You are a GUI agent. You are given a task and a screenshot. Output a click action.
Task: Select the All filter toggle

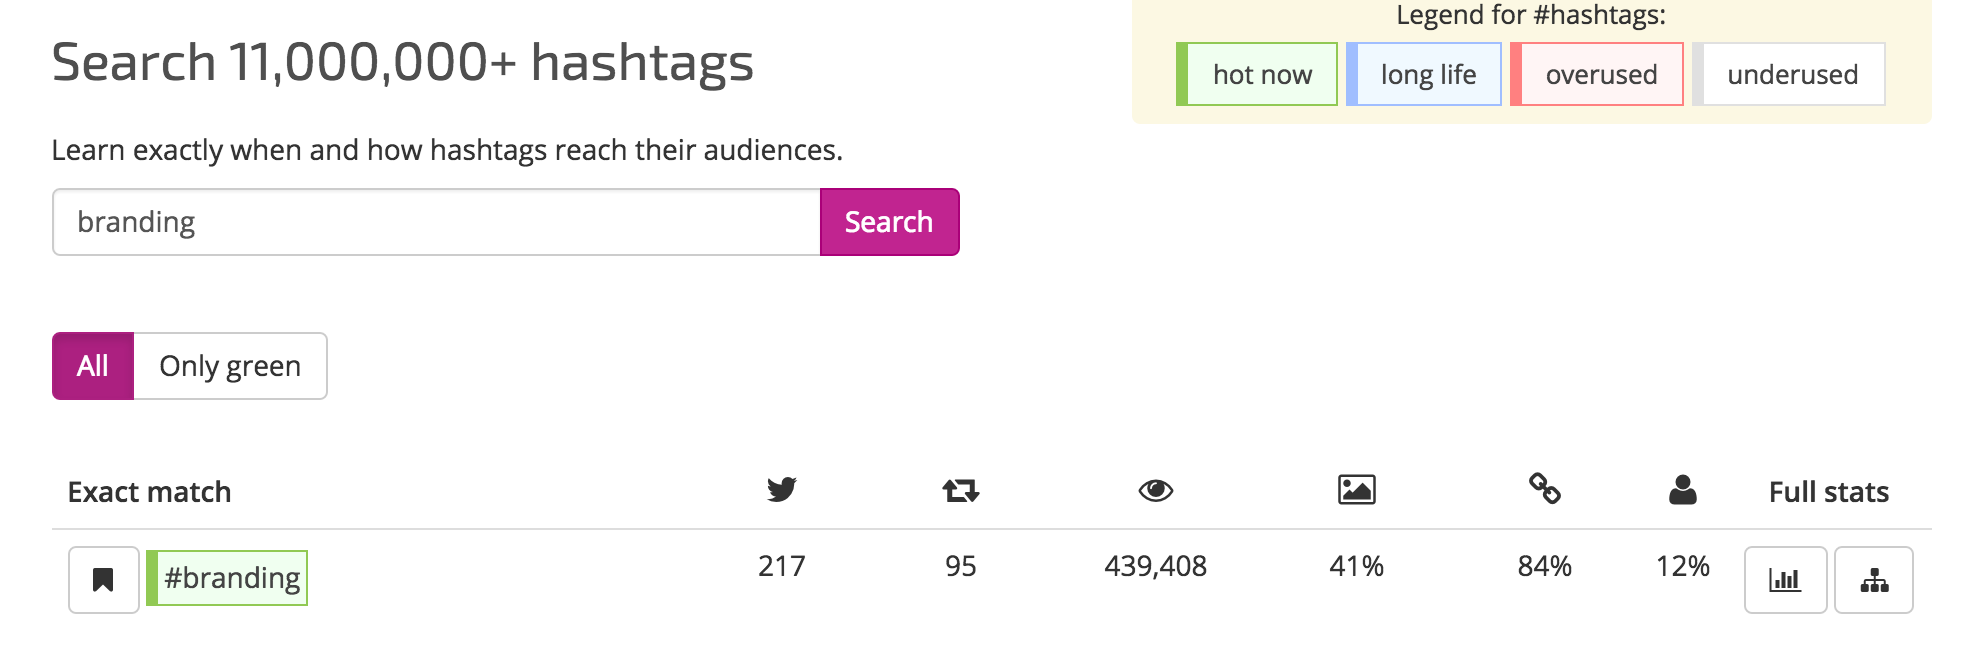click(93, 366)
